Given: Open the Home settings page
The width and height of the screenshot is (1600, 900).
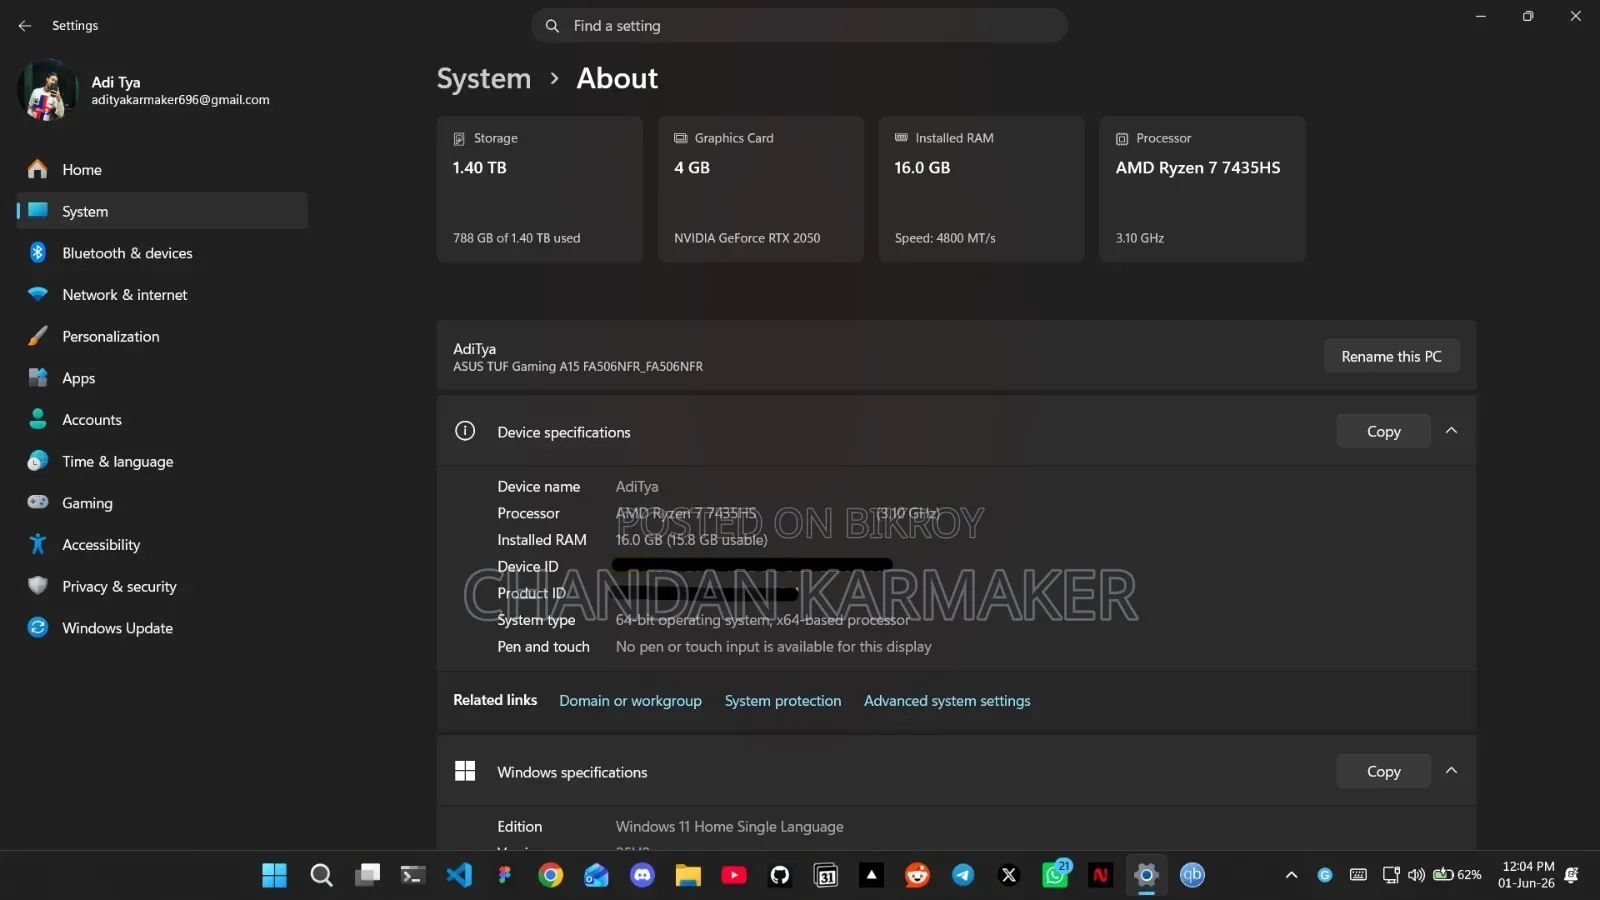Looking at the screenshot, I should (162, 170).
